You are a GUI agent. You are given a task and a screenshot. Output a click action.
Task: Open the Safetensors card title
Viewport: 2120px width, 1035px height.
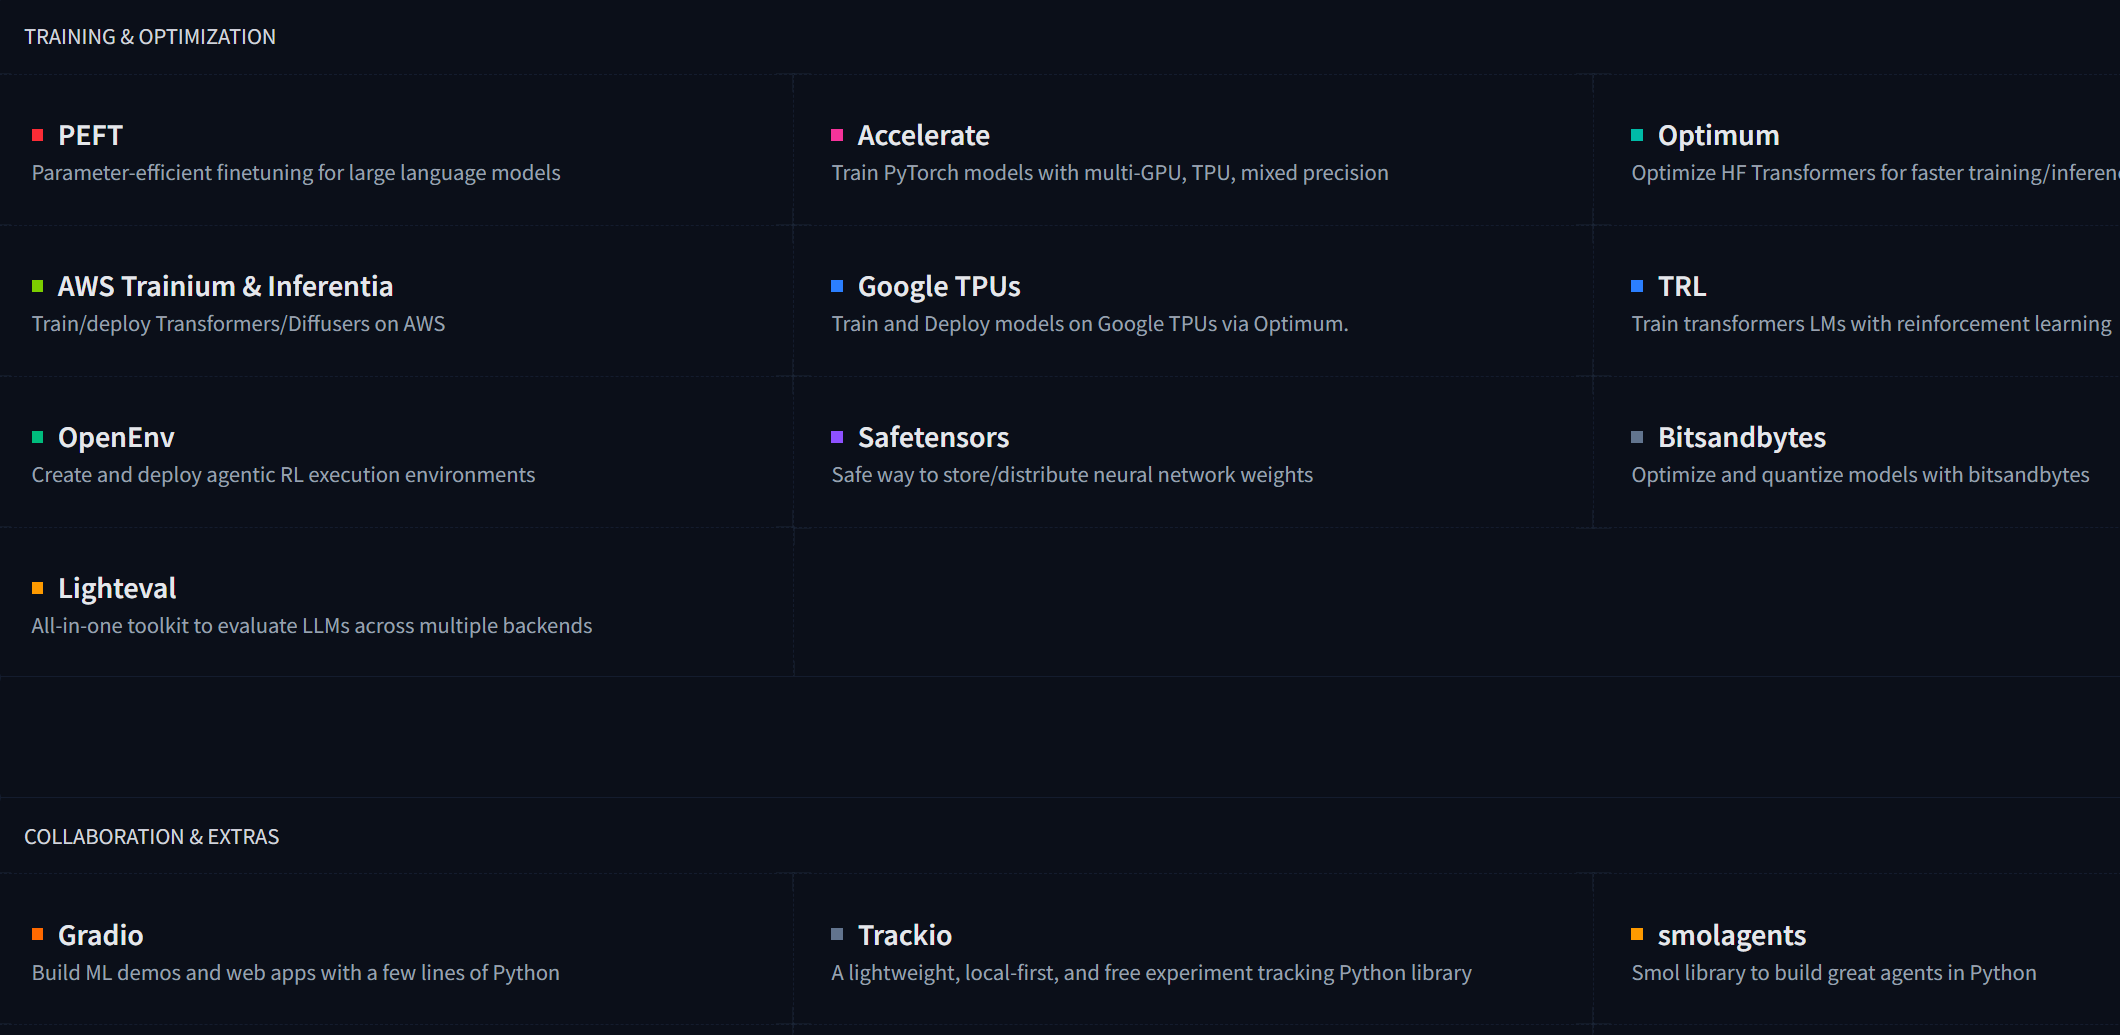[x=933, y=437]
